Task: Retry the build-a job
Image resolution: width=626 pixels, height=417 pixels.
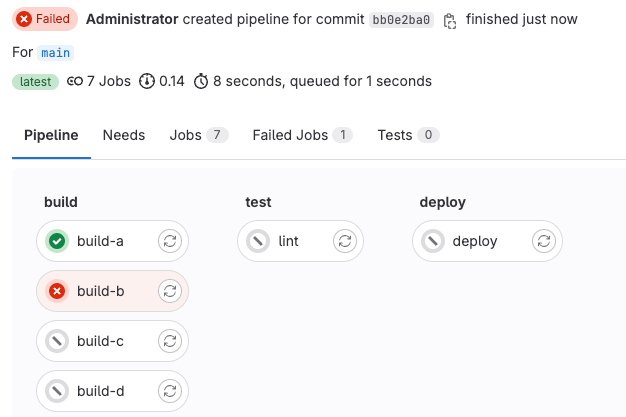Action: coord(170,241)
